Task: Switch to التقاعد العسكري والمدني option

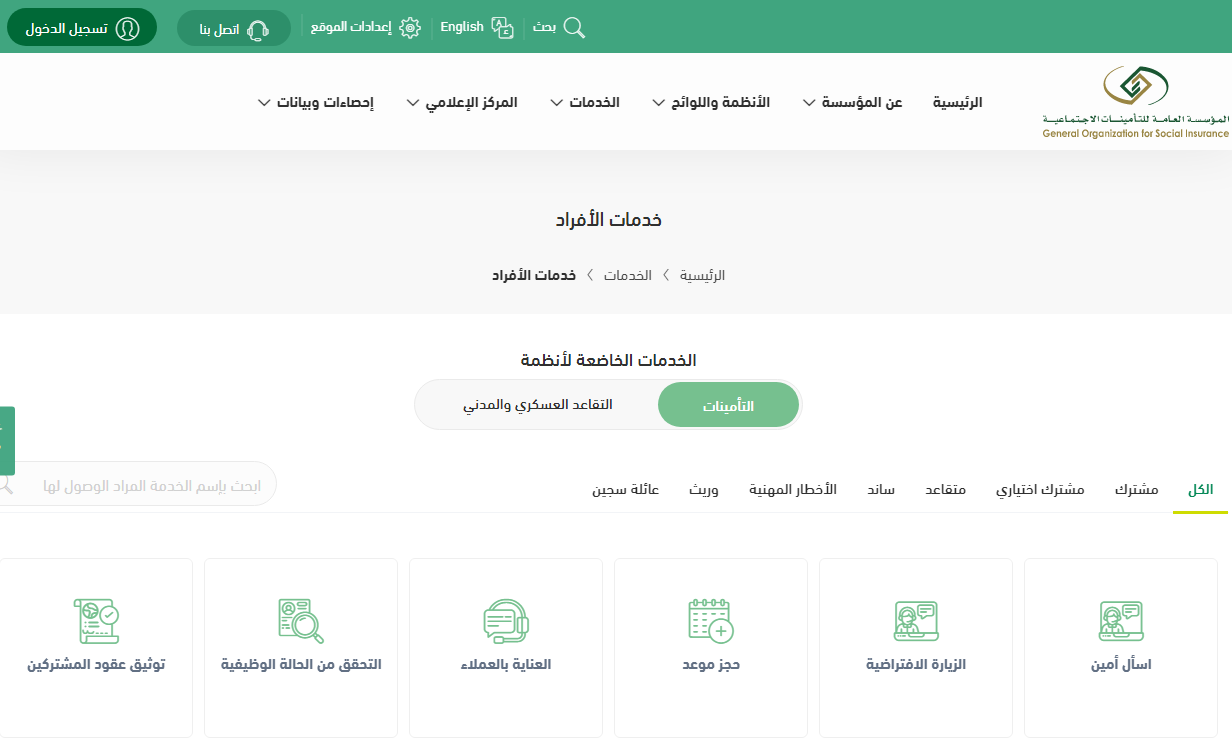Action: tap(537, 405)
